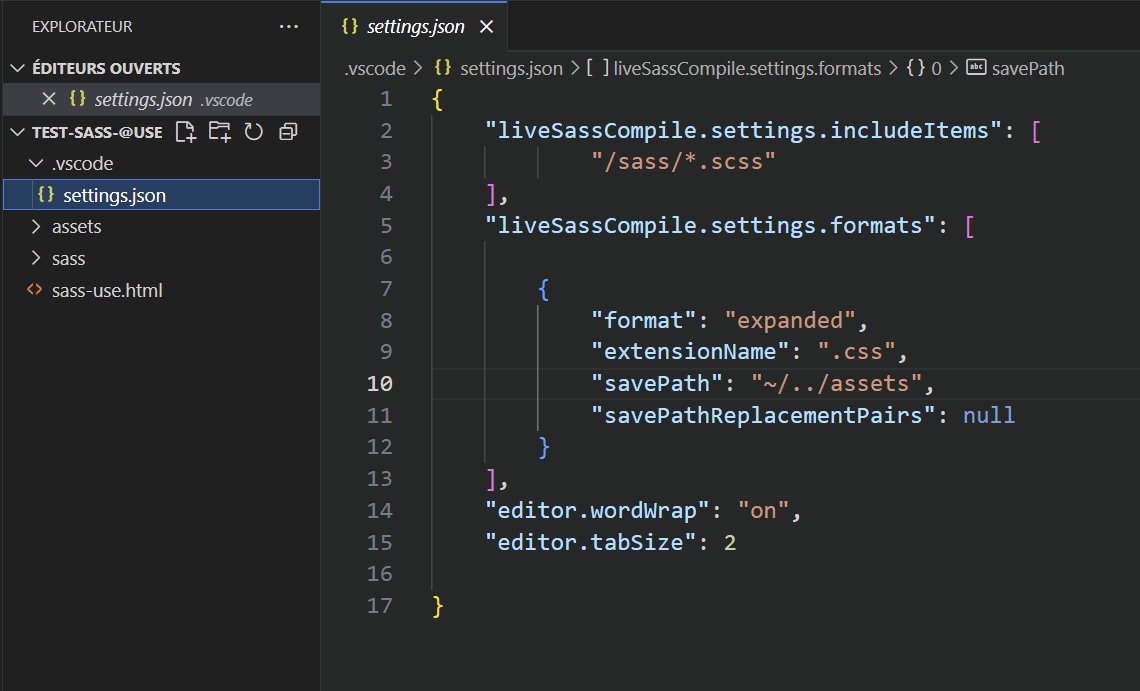Image resolution: width=1140 pixels, height=691 pixels.
Task: Click the 0 index breadcrumb segment
Action: pyautogui.click(x=936, y=68)
